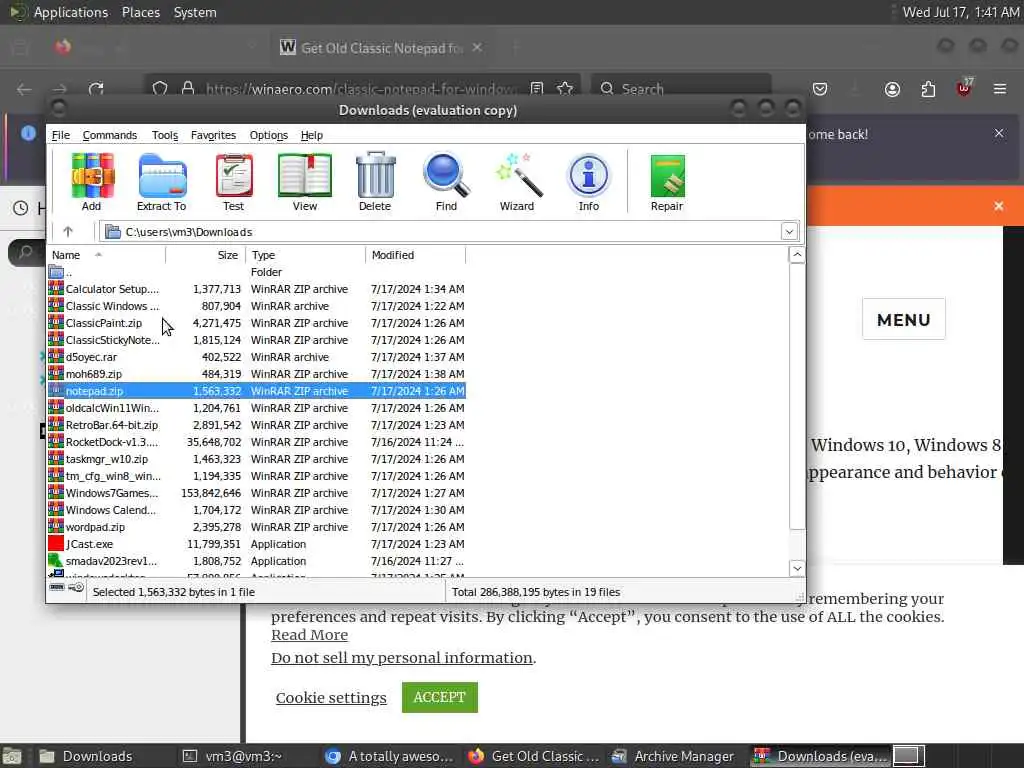Sort file list by Size column

(205, 255)
